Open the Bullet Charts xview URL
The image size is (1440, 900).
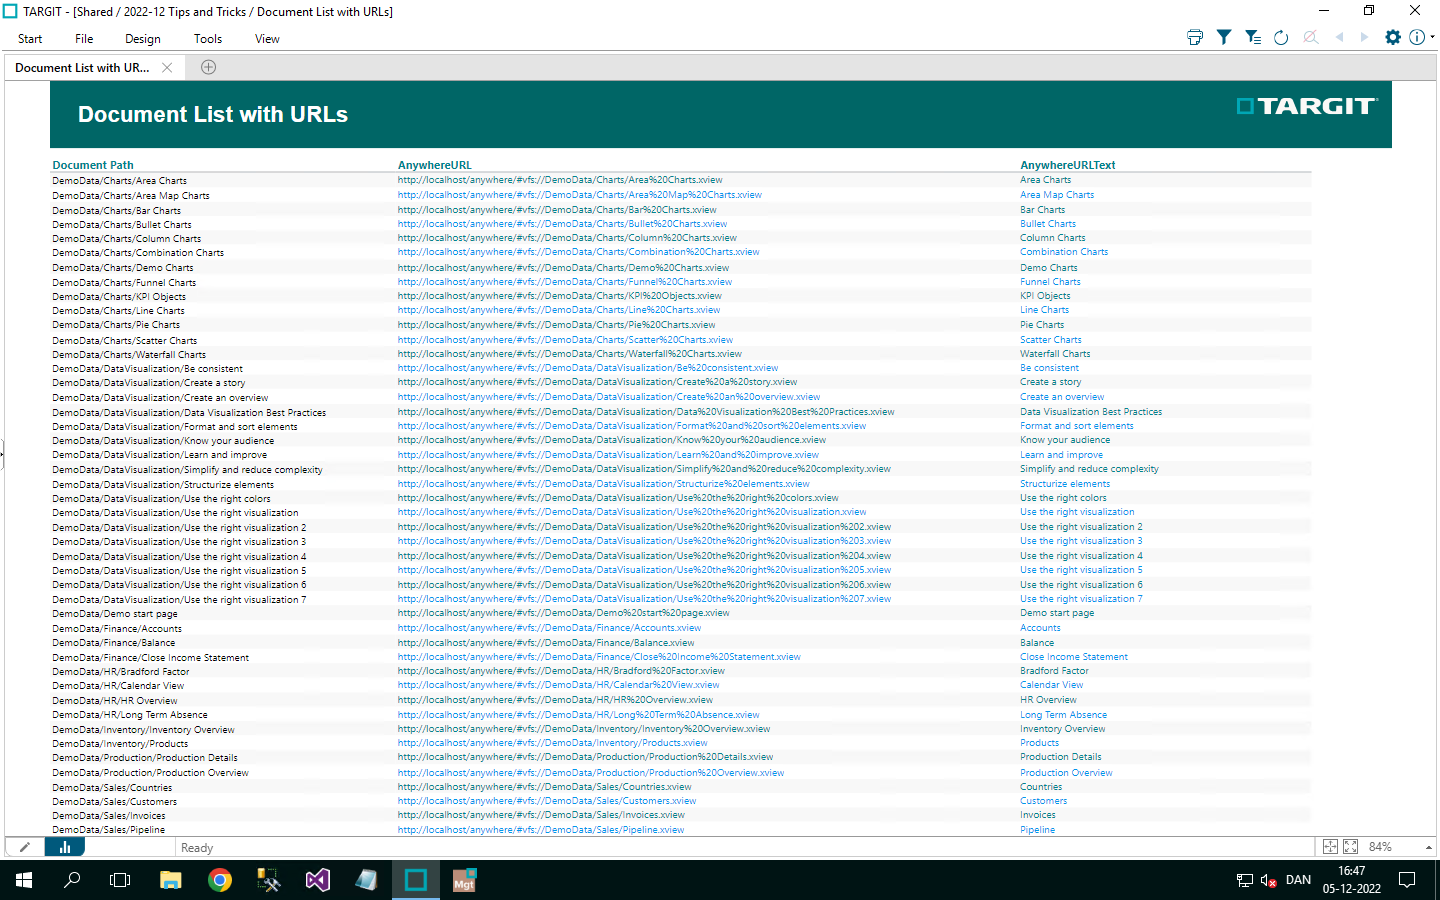(562, 224)
